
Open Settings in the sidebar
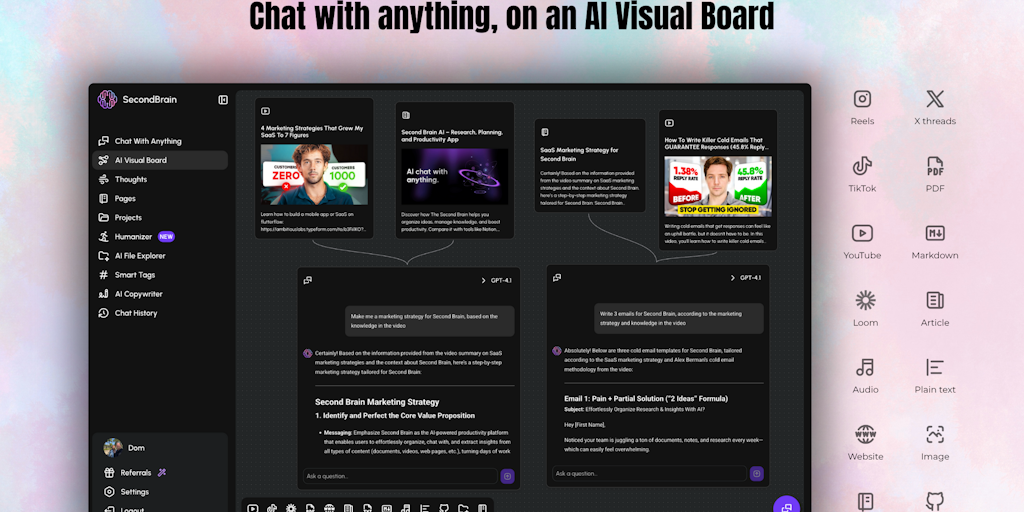[127, 492]
